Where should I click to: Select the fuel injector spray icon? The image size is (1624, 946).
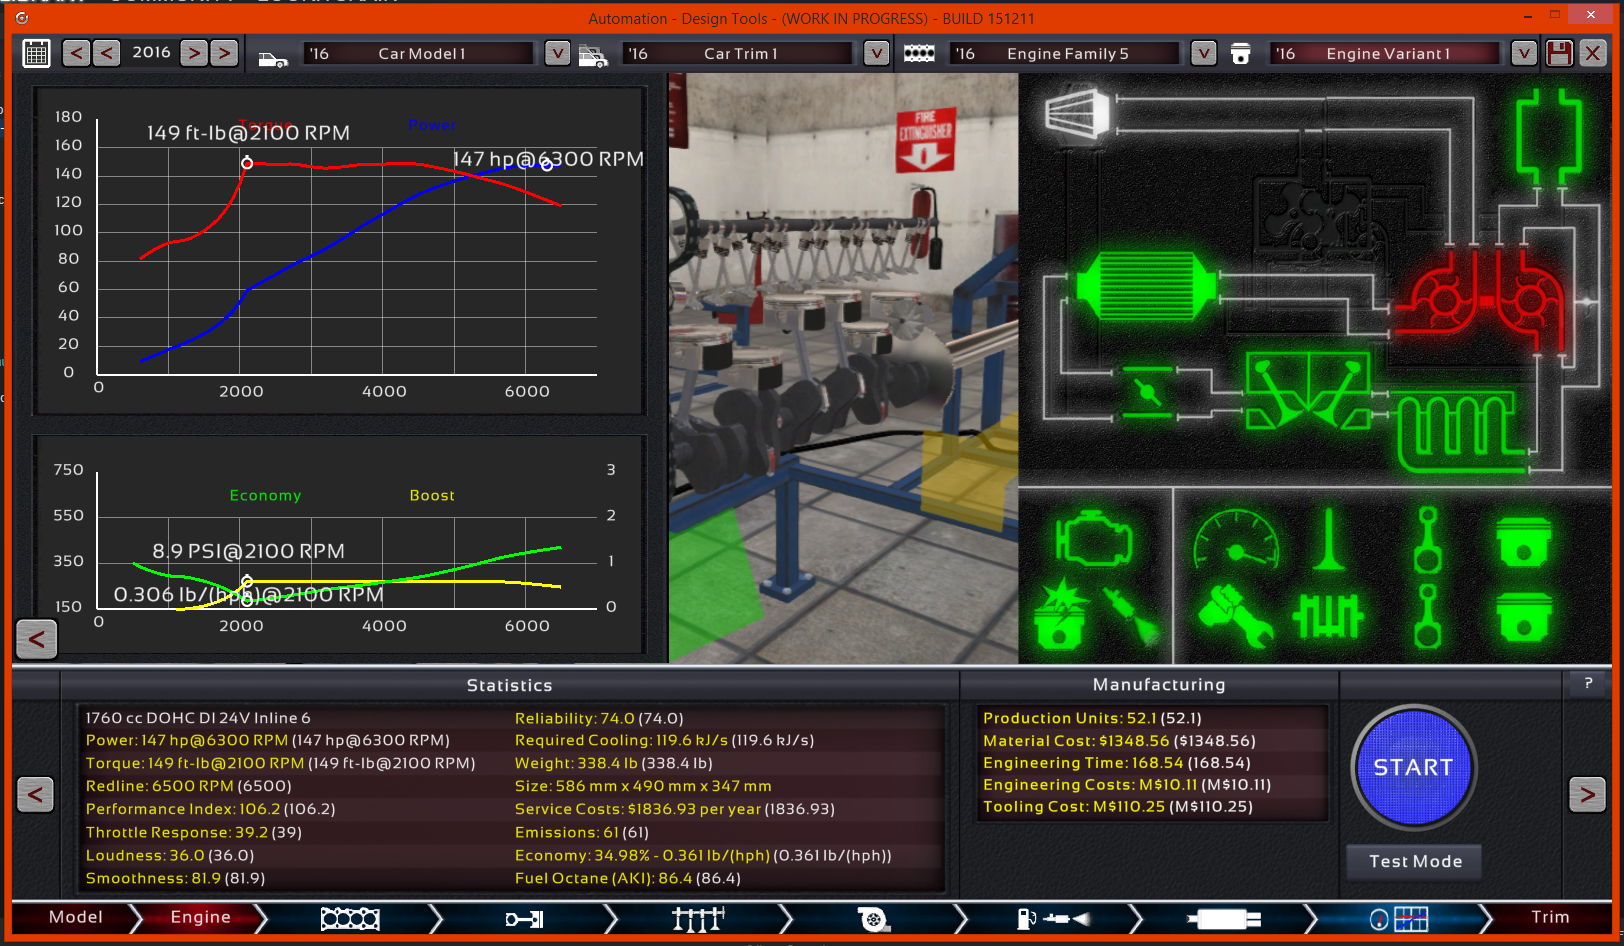[1130, 615]
